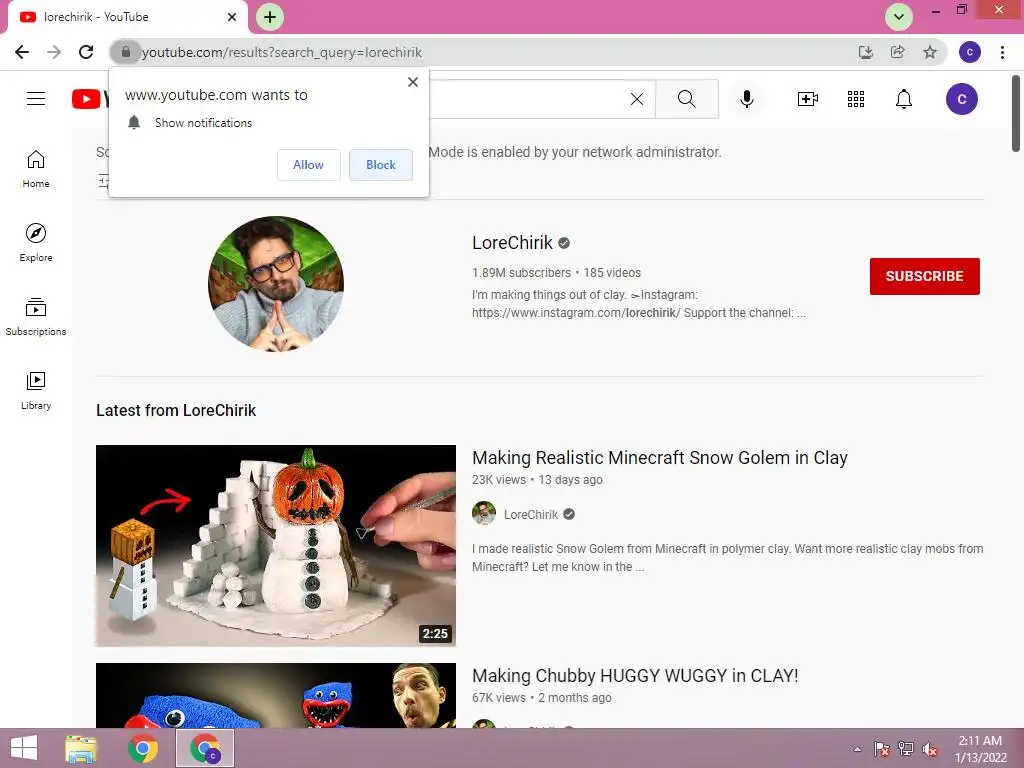Allow notifications from youtube.com
Screen dimensions: 1024x768
pos(308,165)
